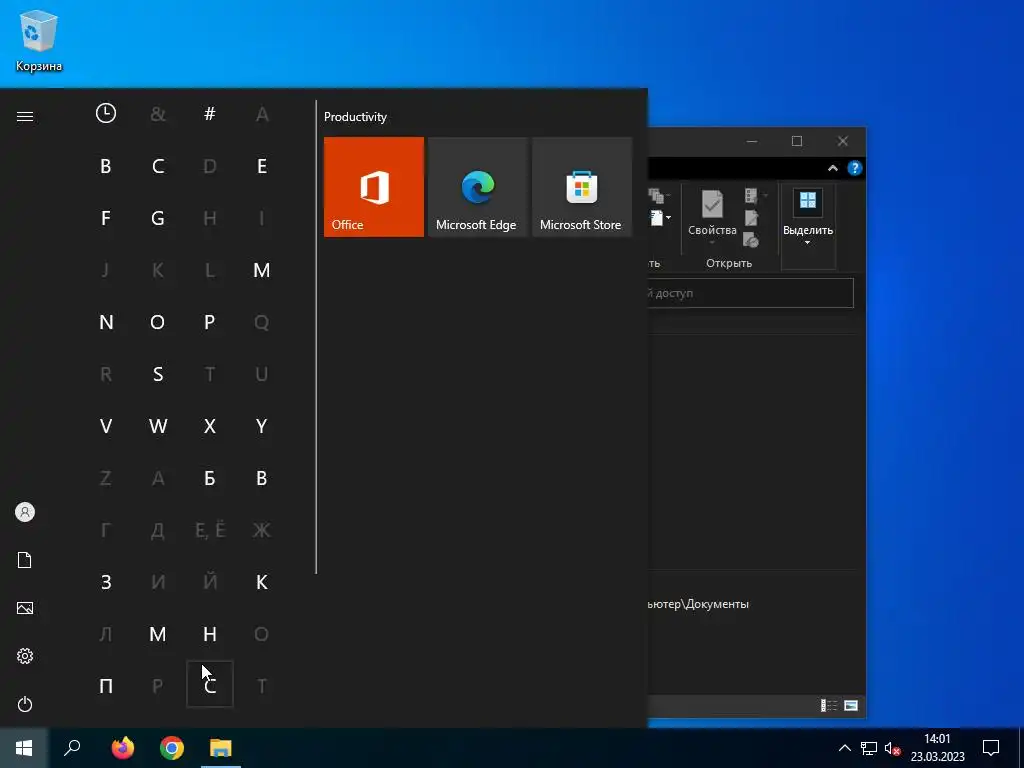1024x768 pixels.
Task: Open Settings gear in Start sidebar
Action: [25, 656]
